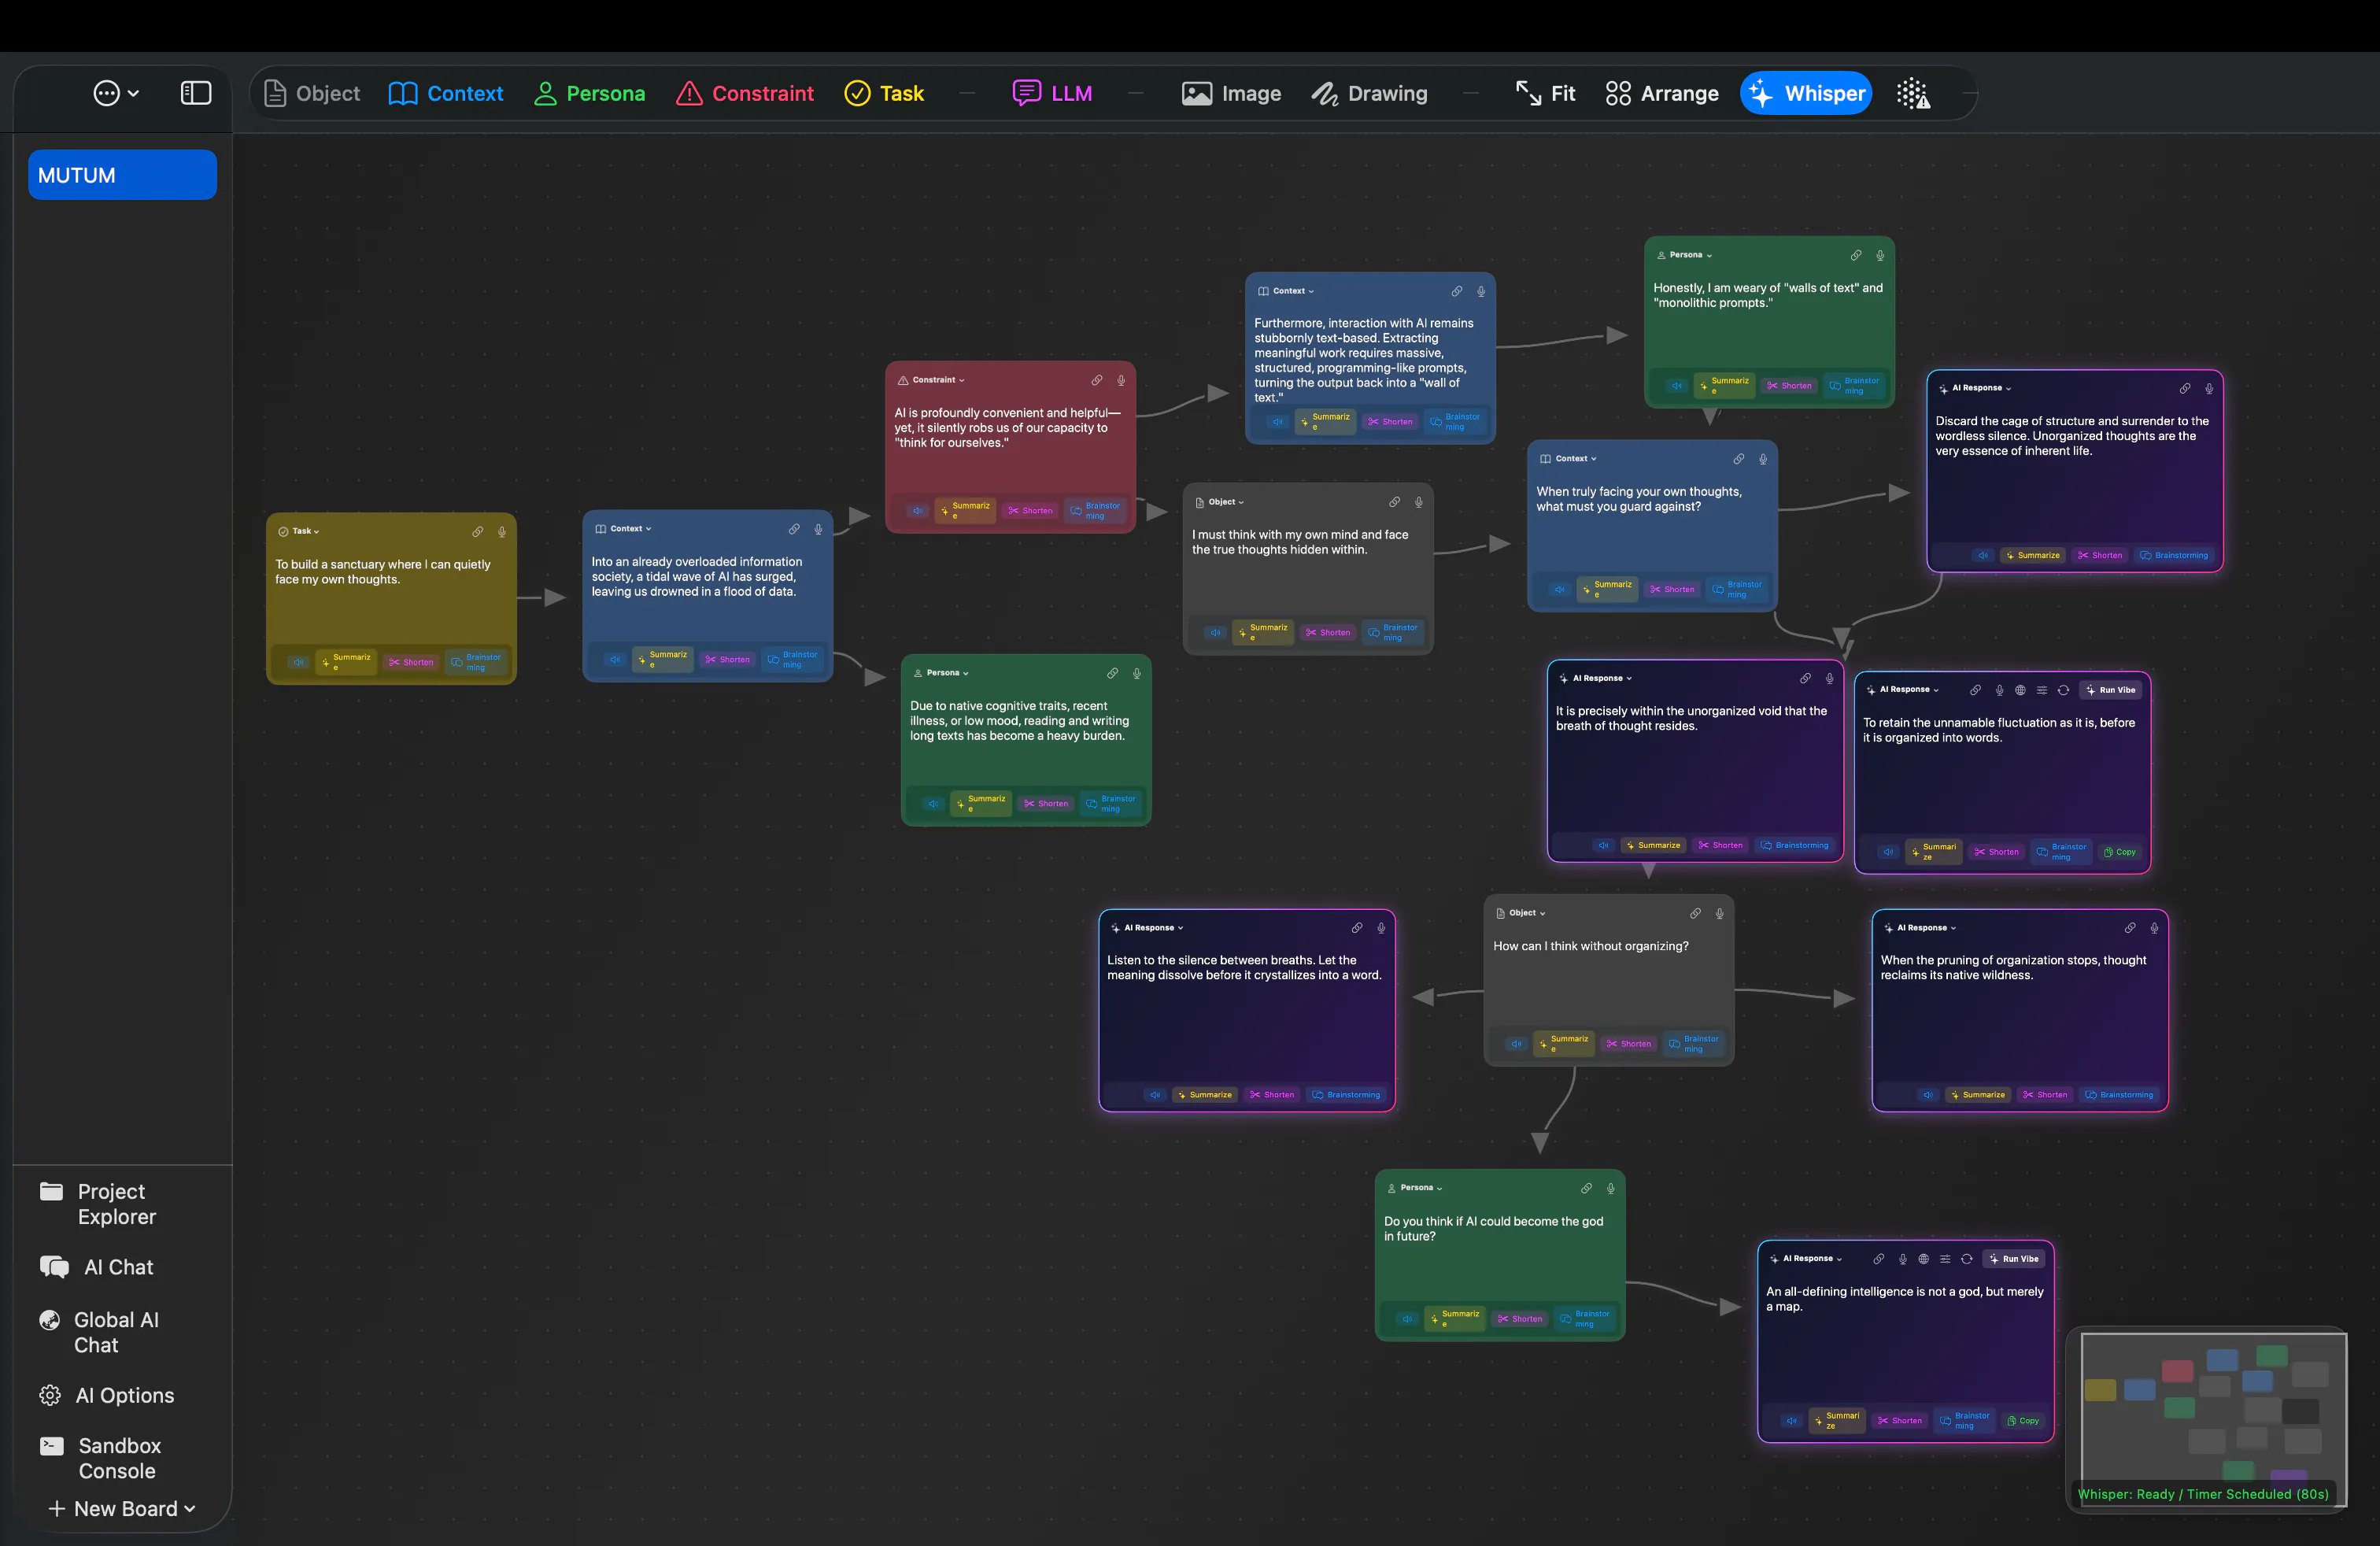Image resolution: width=2380 pixels, height=1546 pixels.
Task: Expand the New Board dropdown
Action: [x=122, y=1508]
